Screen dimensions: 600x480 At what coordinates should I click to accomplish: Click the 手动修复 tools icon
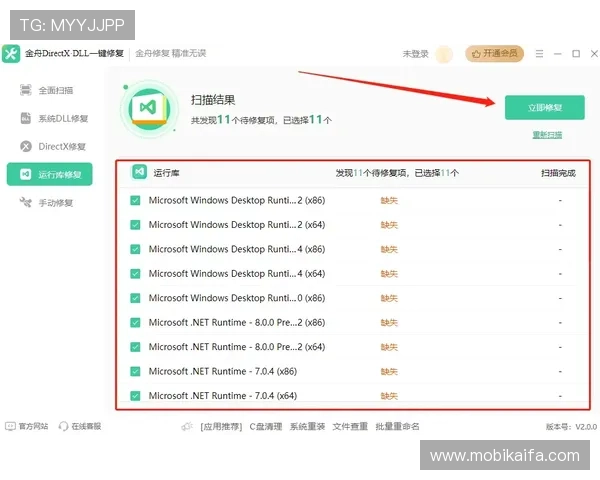point(26,202)
